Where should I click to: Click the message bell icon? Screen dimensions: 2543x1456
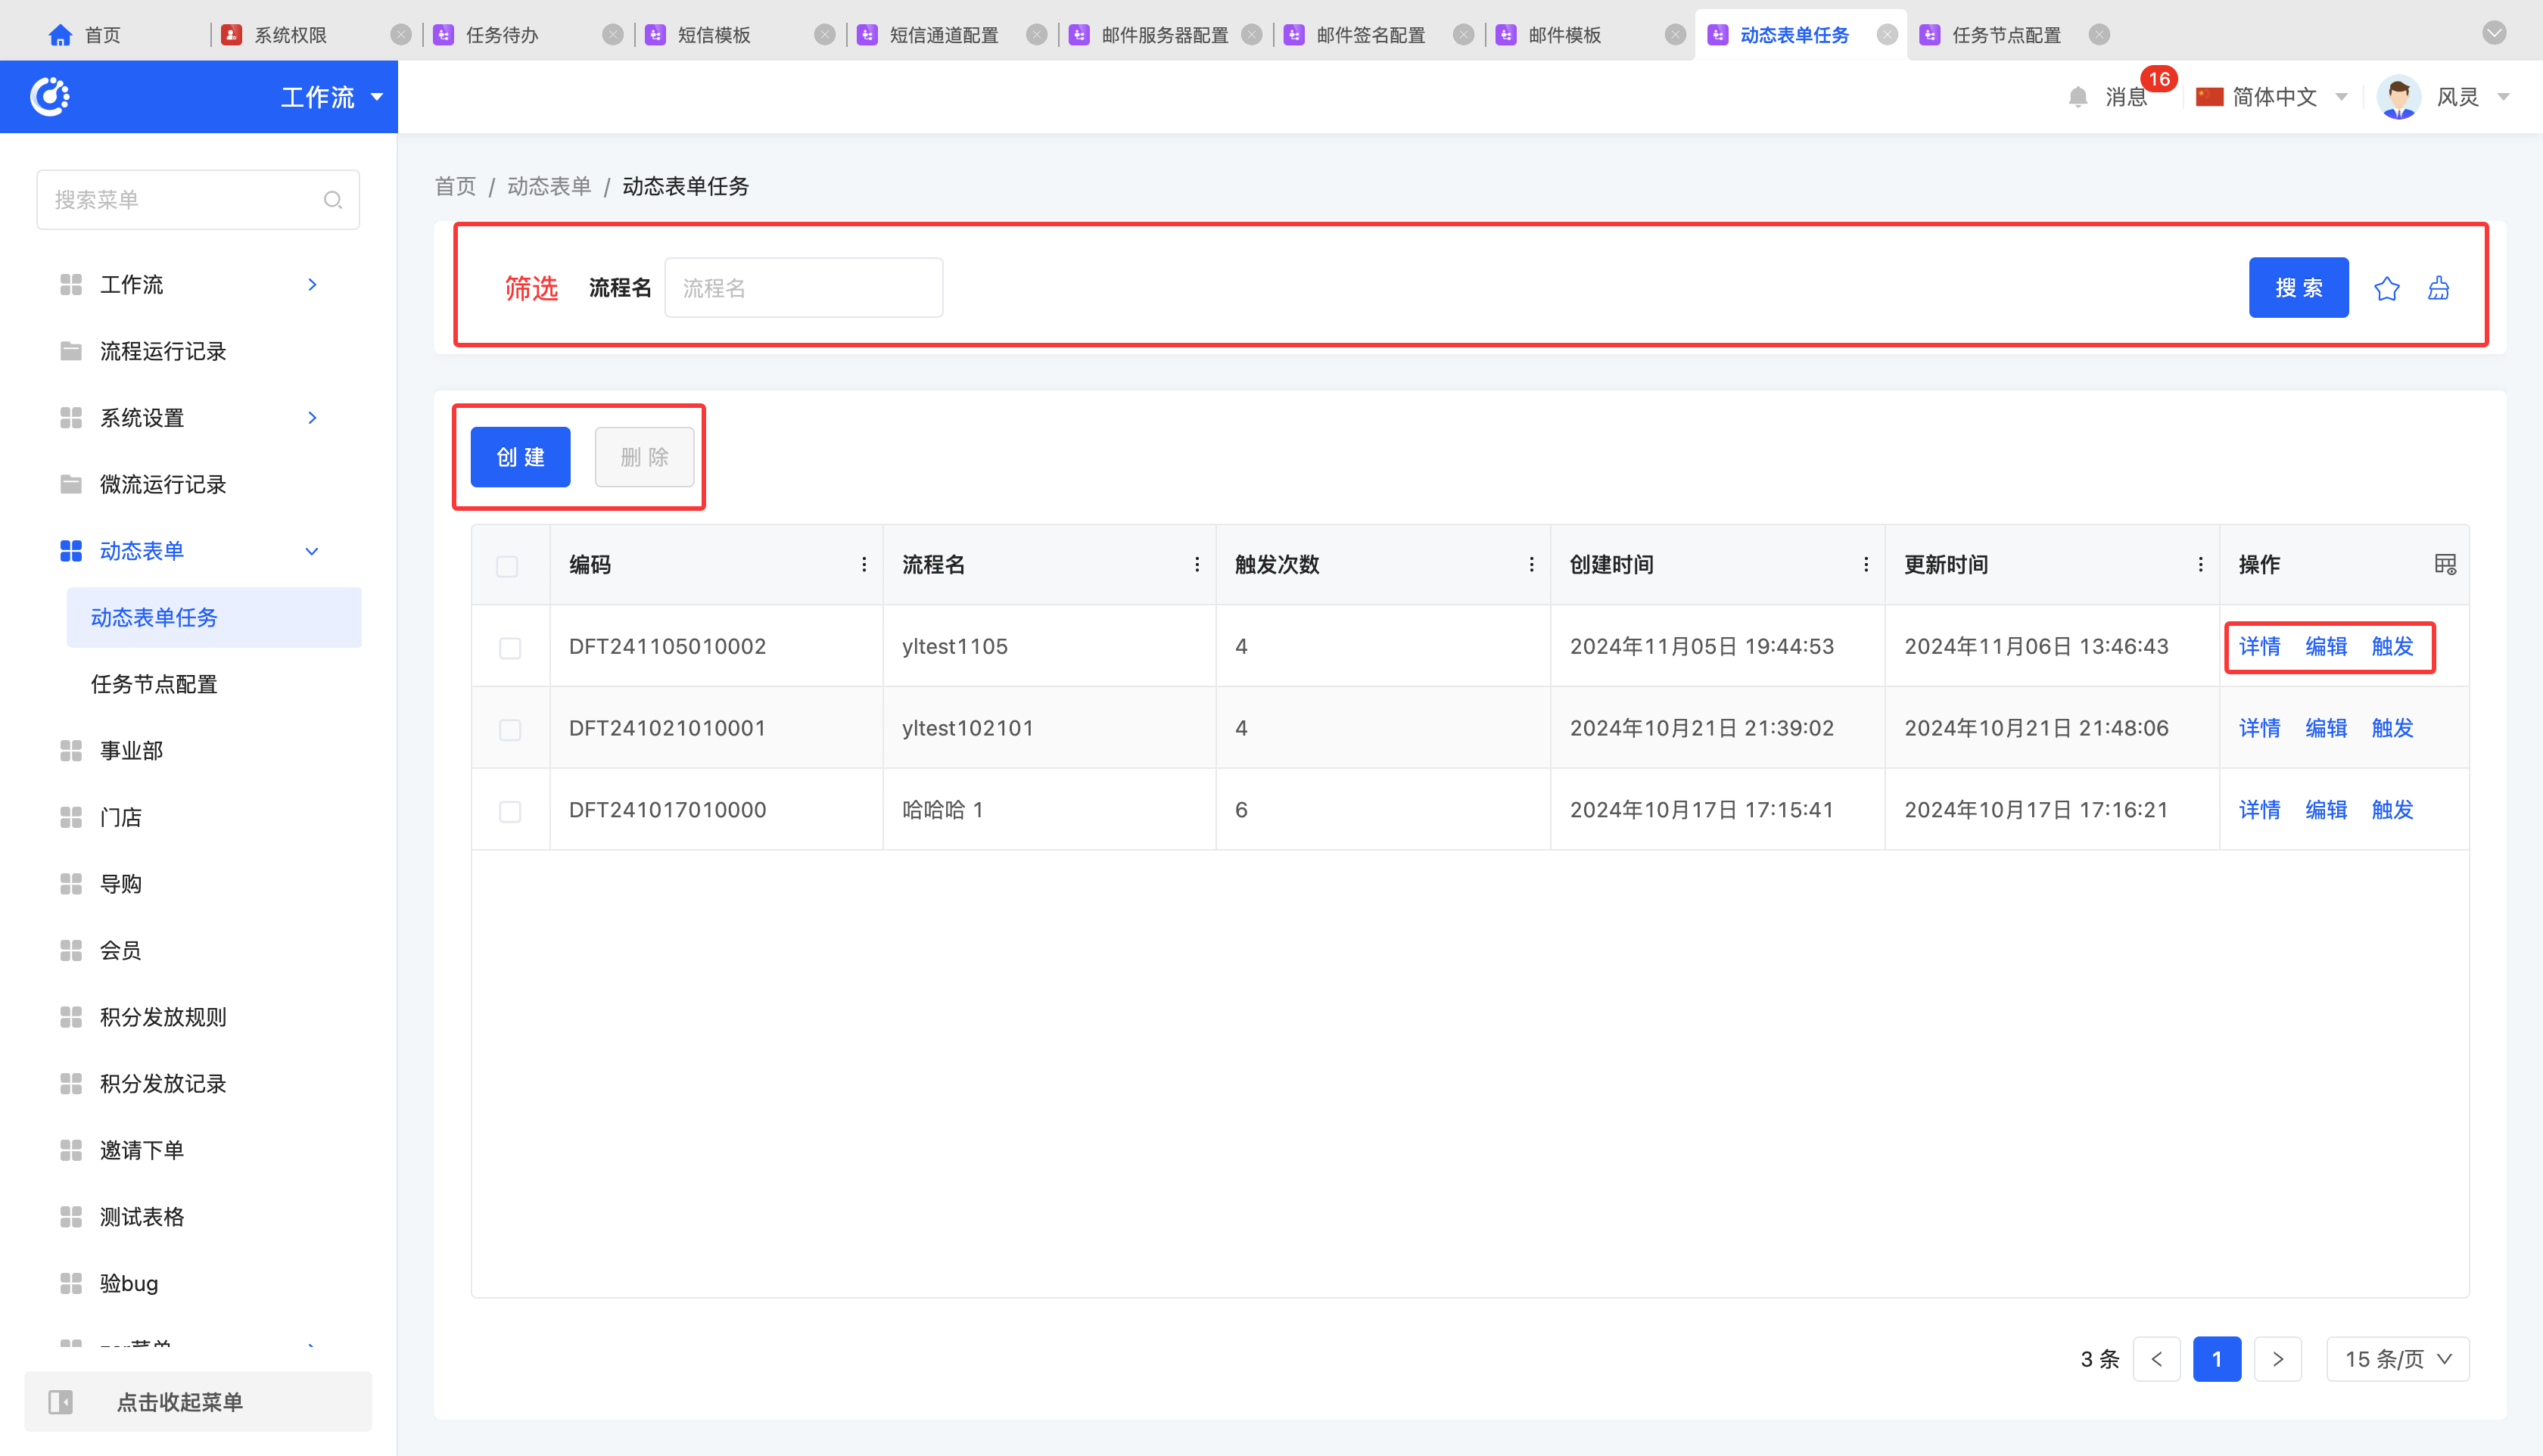point(2078,97)
